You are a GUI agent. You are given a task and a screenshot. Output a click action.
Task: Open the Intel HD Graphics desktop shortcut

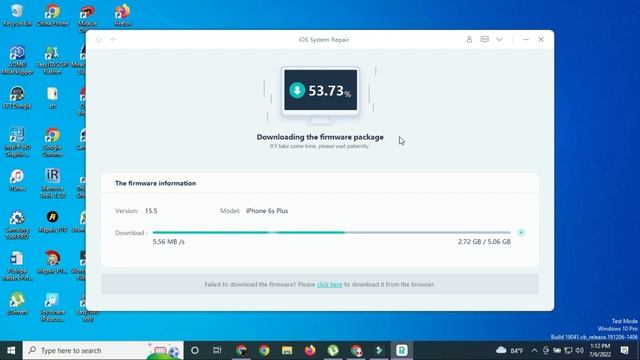tap(17, 142)
